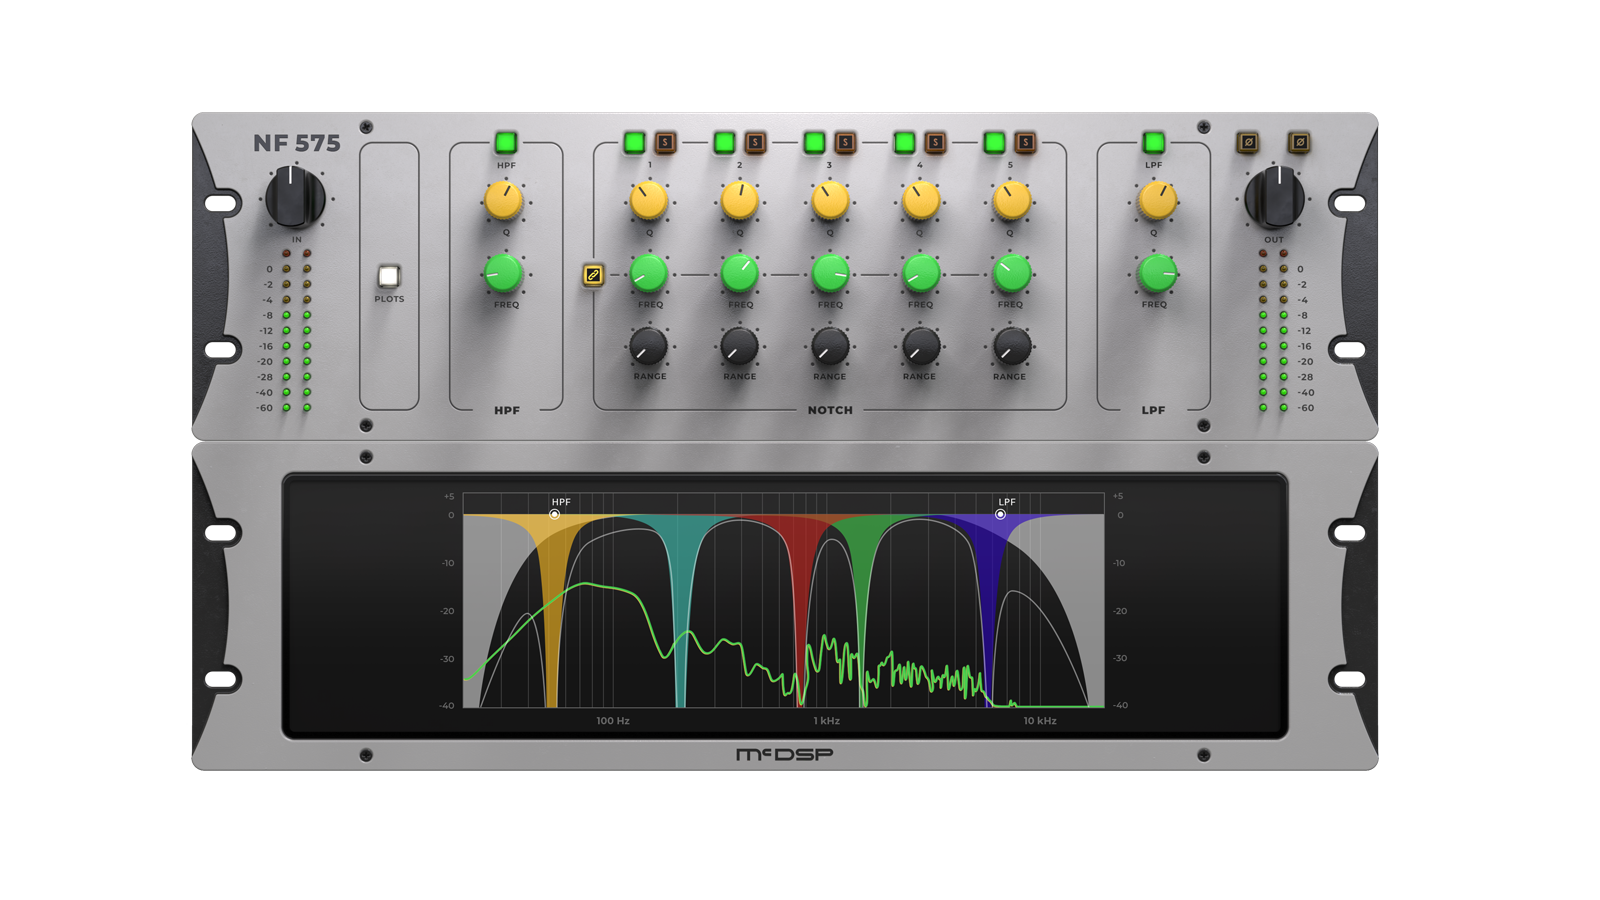Image resolution: width=1600 pixels, height=900 pixels.
Task: Toggle the HPF enable green button
Action: point(506,142)
